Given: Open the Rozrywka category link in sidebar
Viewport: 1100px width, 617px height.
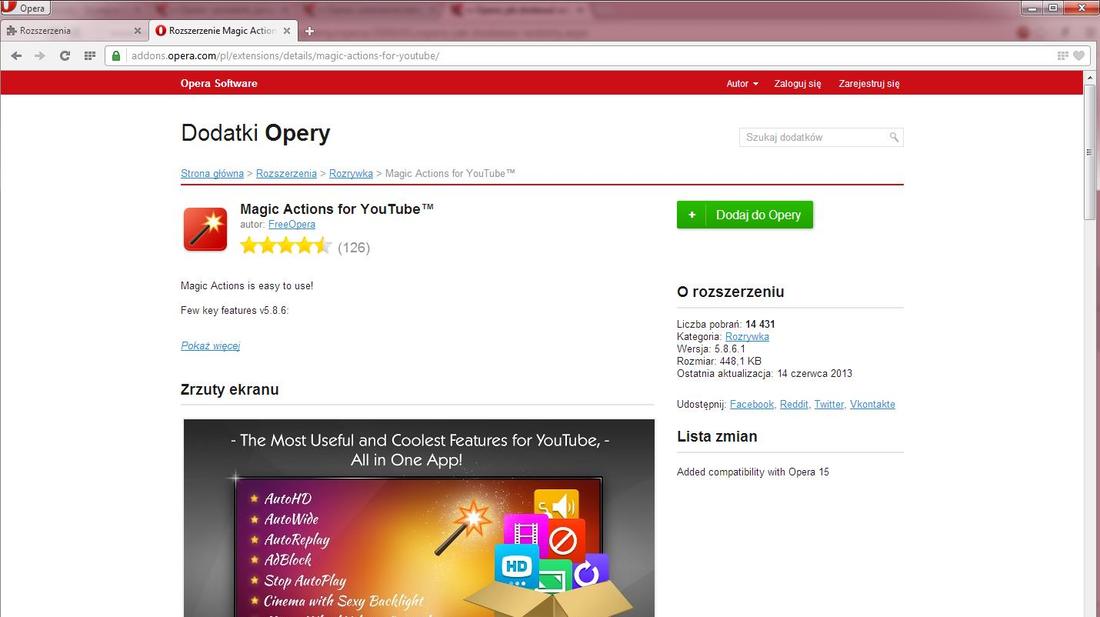Looking at the screenshot, I should click(x=747, y=337).
